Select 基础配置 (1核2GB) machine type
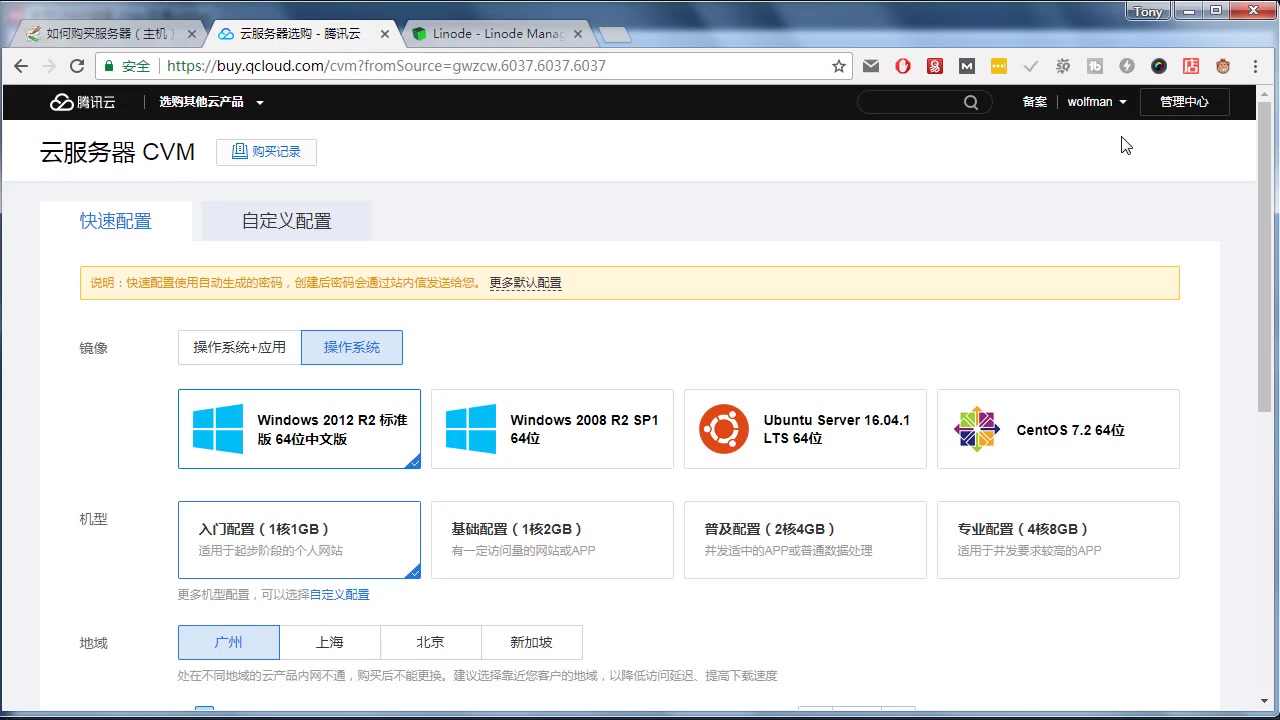 (x=552, y=540)
